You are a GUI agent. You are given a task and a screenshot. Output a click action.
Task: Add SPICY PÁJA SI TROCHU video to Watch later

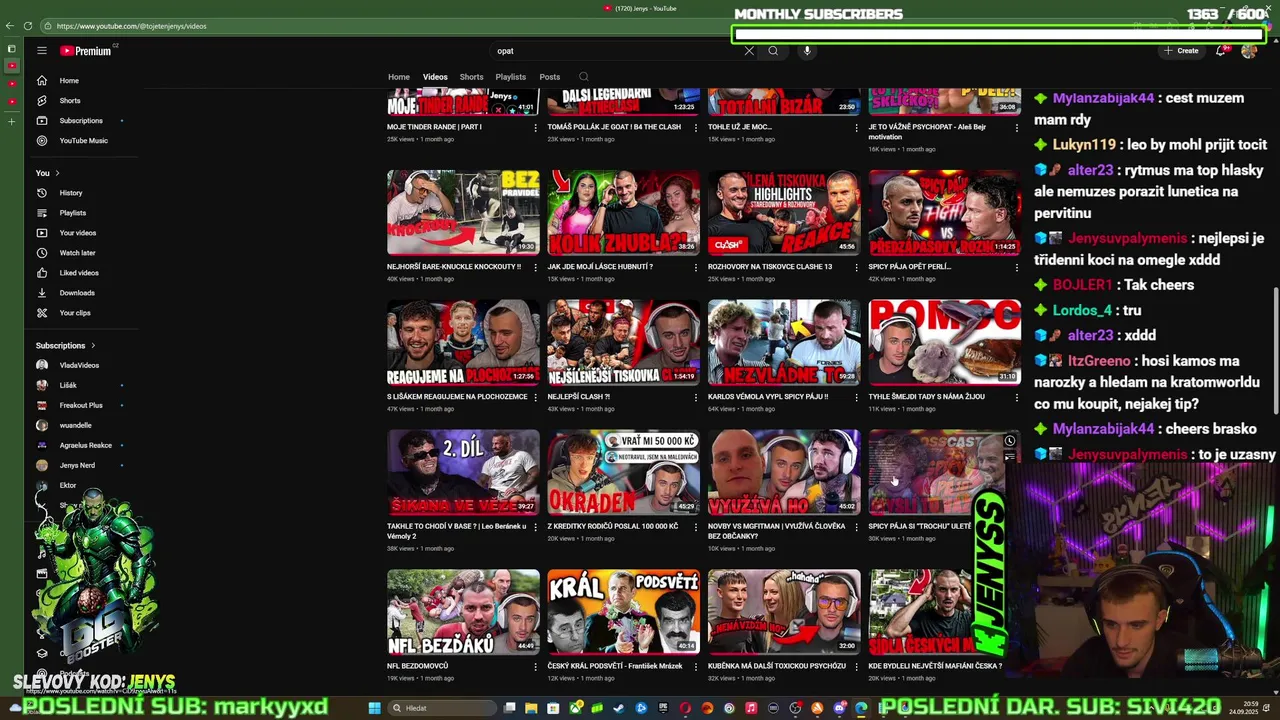click(x=1010, y=441)
